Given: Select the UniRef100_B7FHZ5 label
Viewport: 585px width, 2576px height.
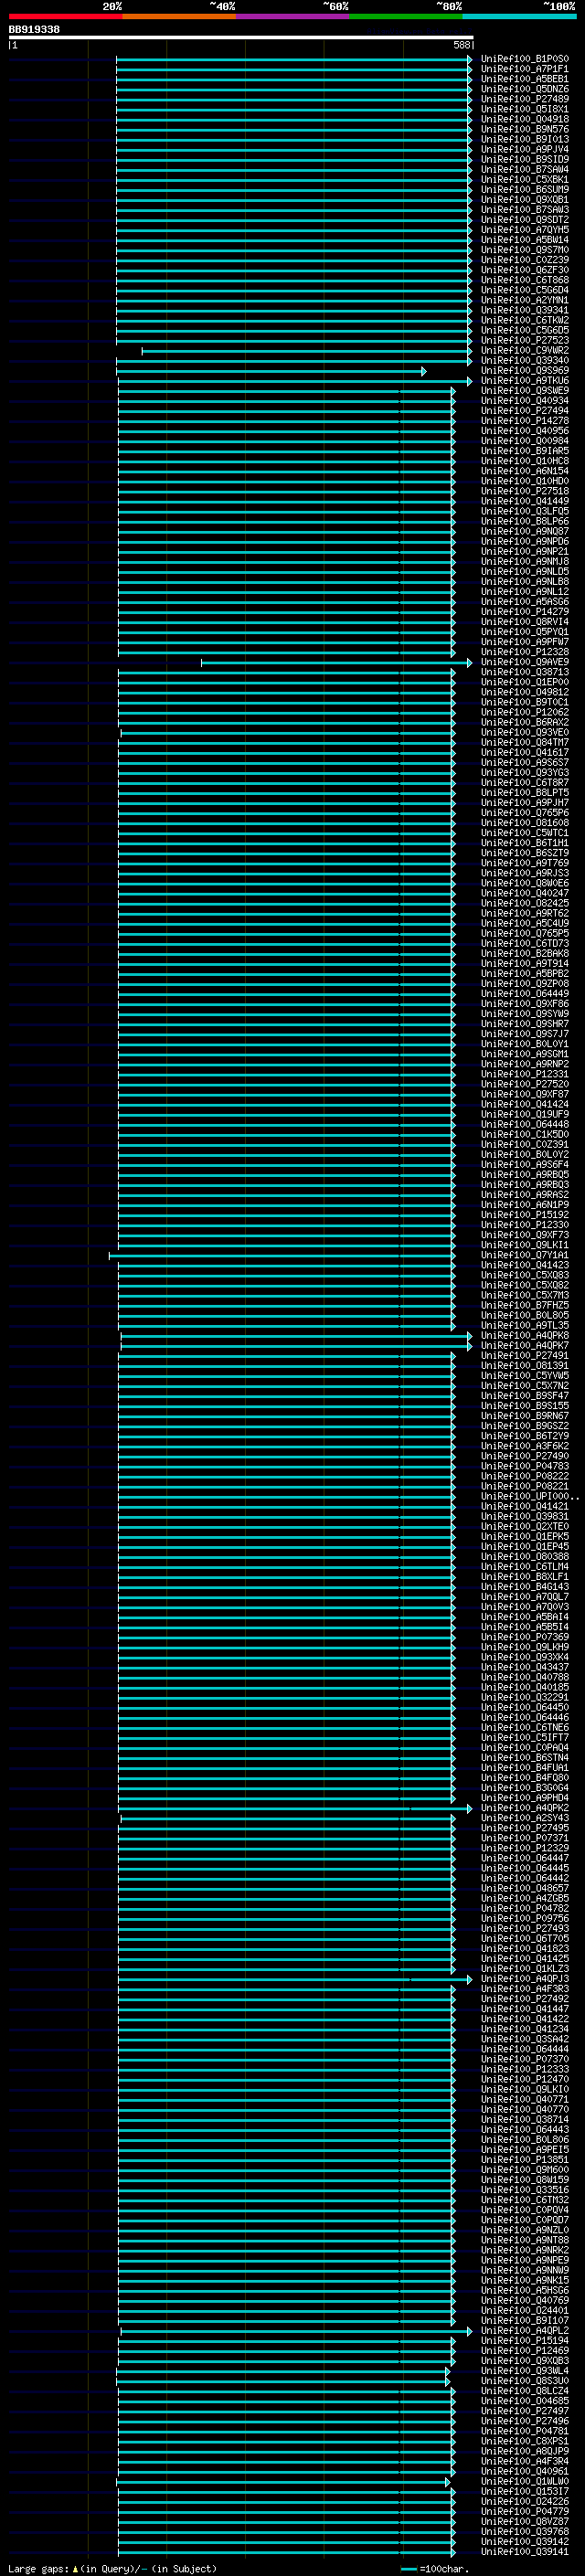Looking at the screenshot, I should point(524,1305).
